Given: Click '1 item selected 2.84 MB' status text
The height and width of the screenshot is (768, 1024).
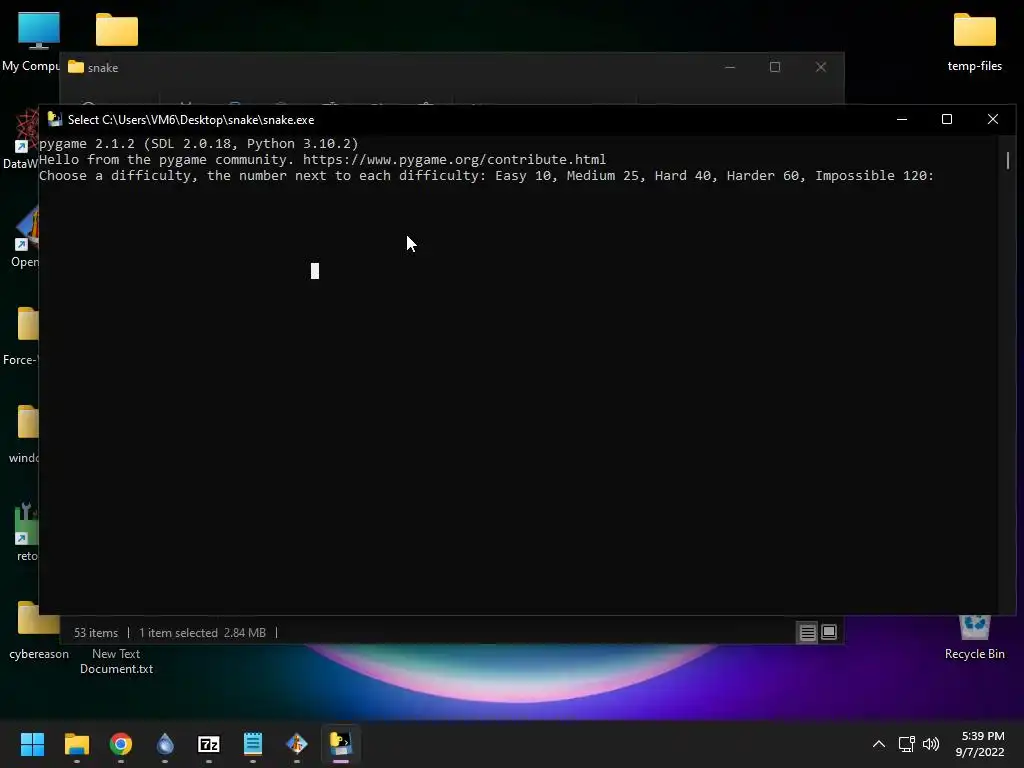Looking at the screenshot, I should click(202, 633).
